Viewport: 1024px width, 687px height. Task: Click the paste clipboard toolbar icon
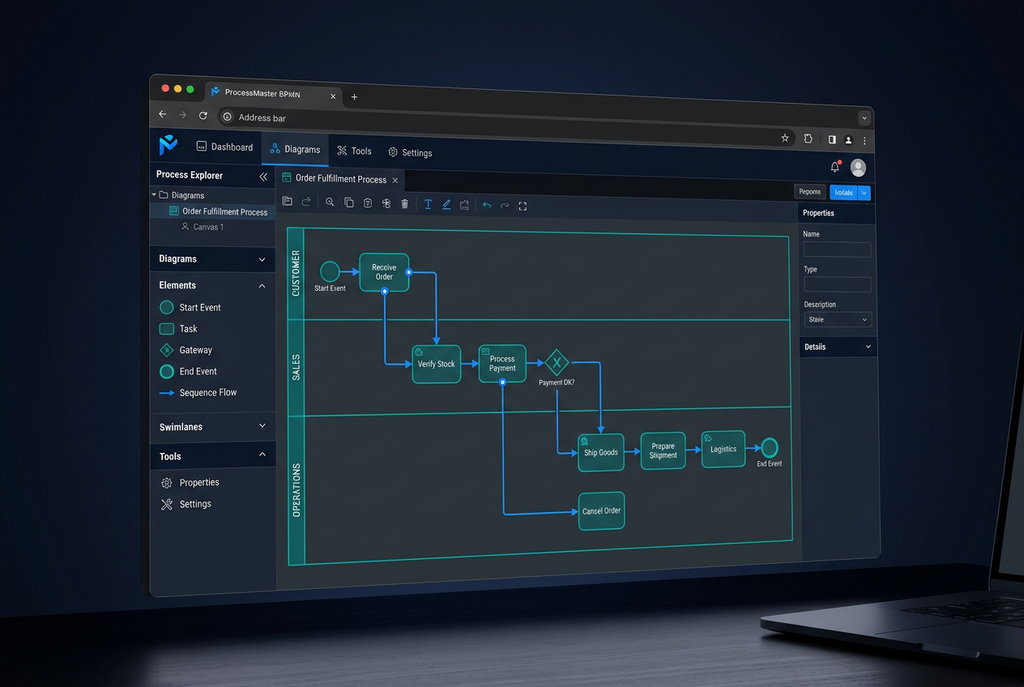coord(368,203)
